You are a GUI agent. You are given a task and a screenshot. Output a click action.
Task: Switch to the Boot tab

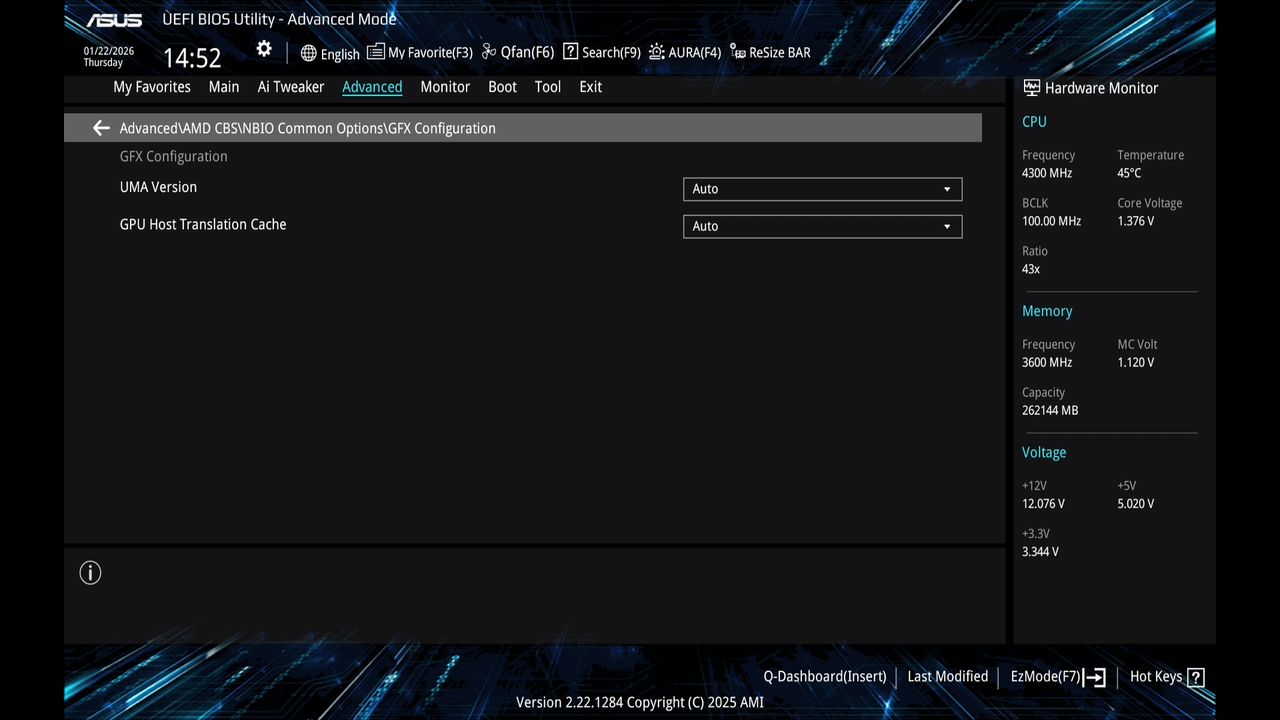502,87
